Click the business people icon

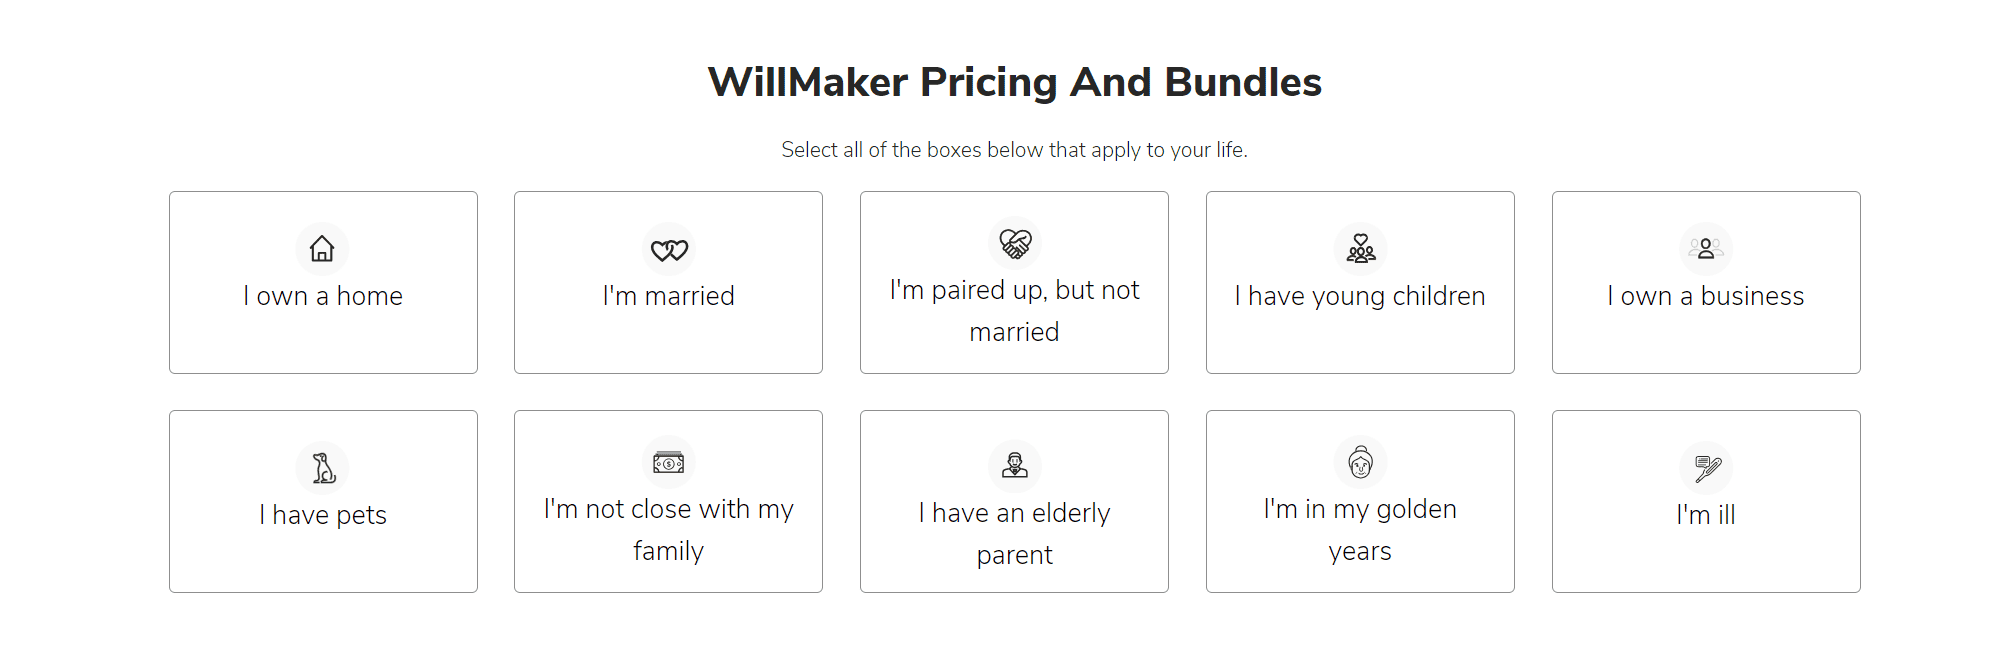click(1706, 248)
